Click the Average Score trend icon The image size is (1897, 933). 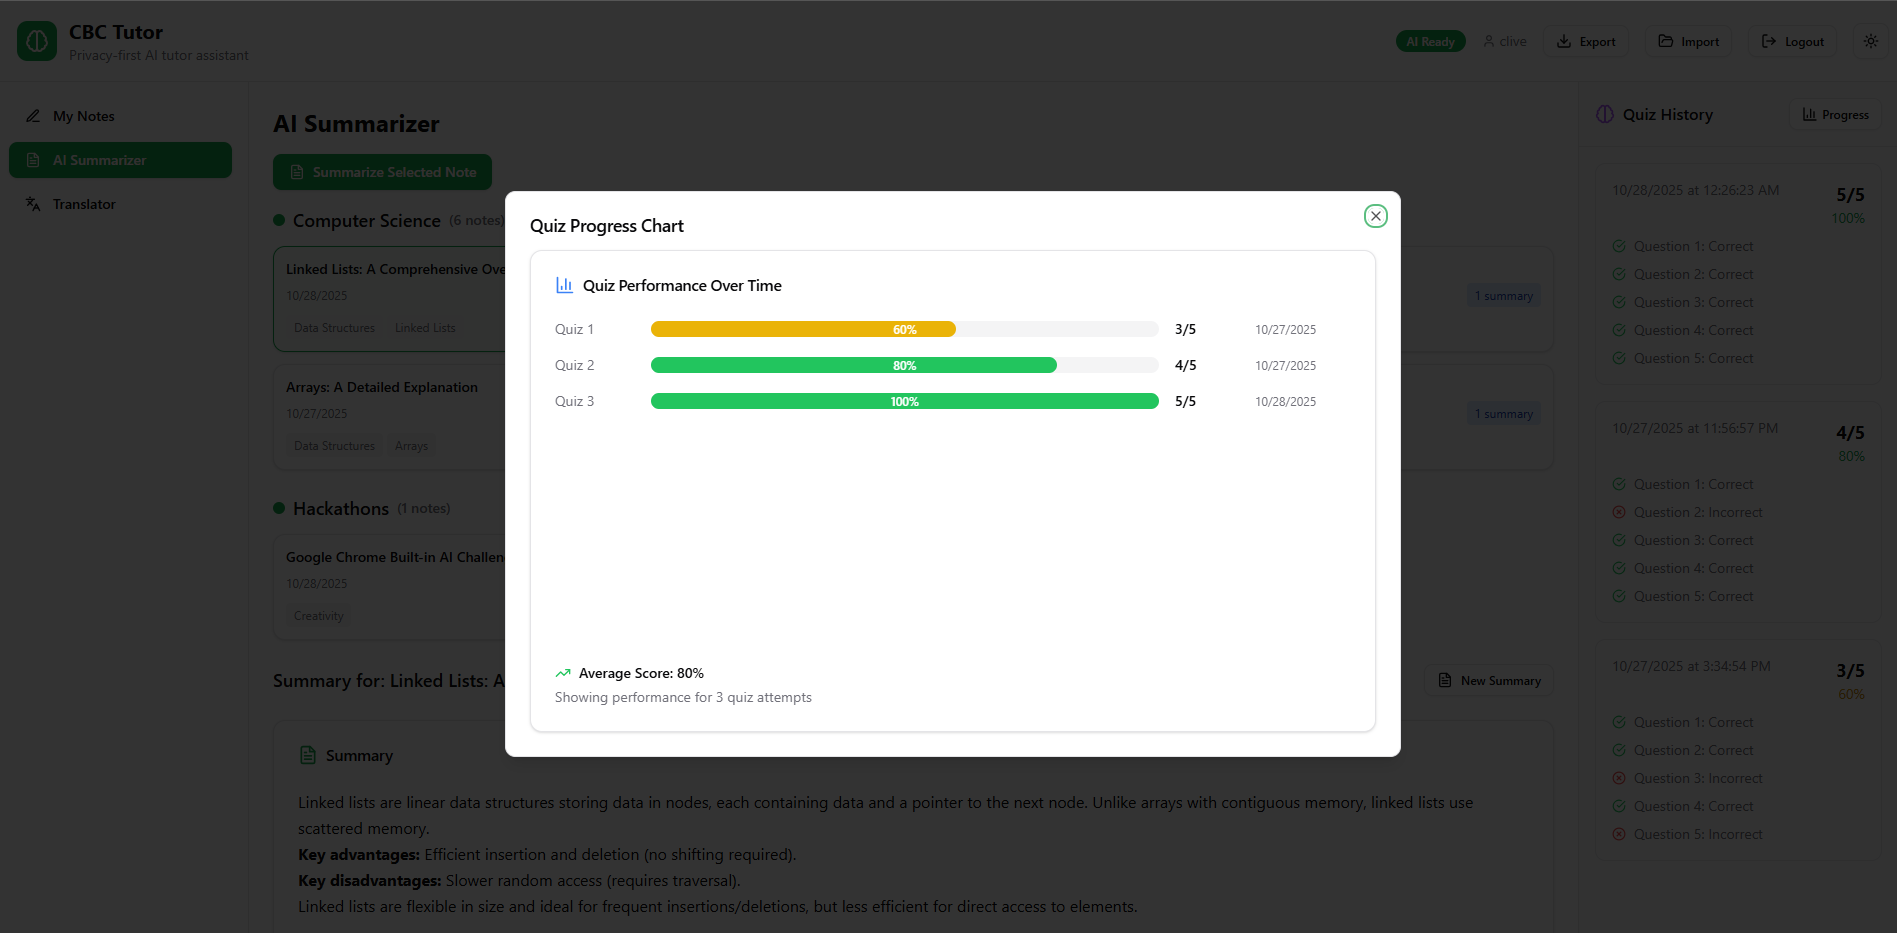(563, 673)
